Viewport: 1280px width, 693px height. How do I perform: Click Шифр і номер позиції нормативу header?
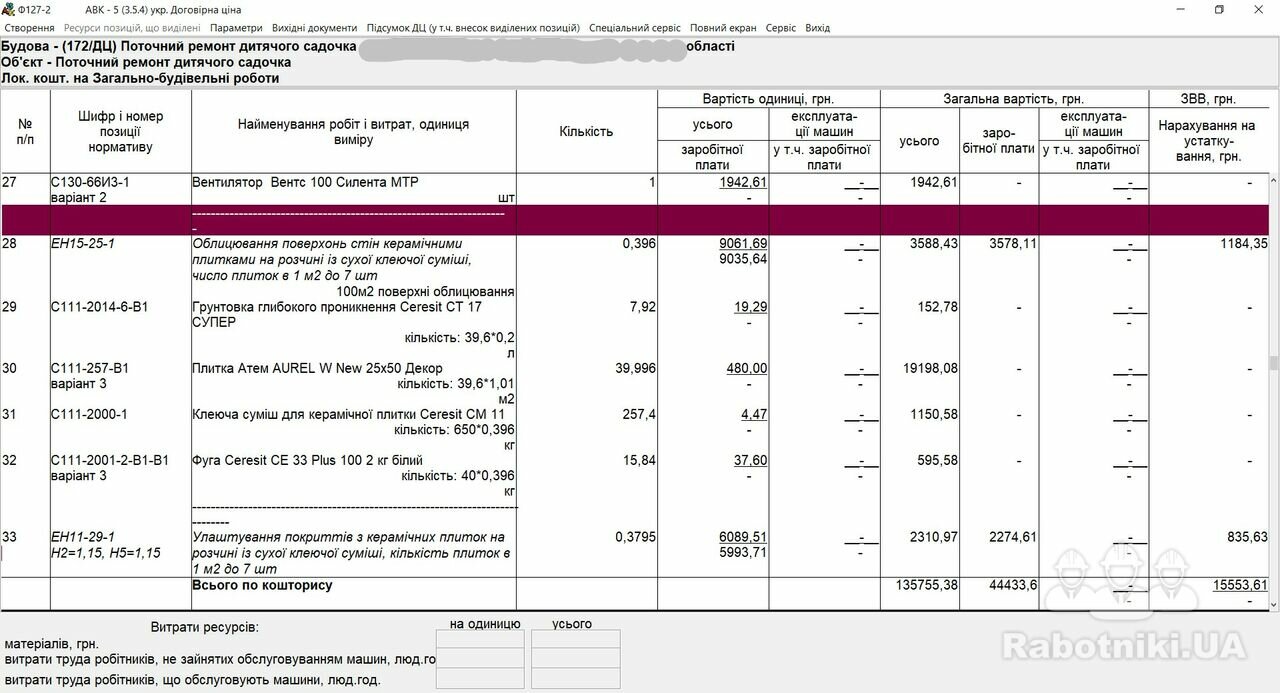(x=120, y=131)
